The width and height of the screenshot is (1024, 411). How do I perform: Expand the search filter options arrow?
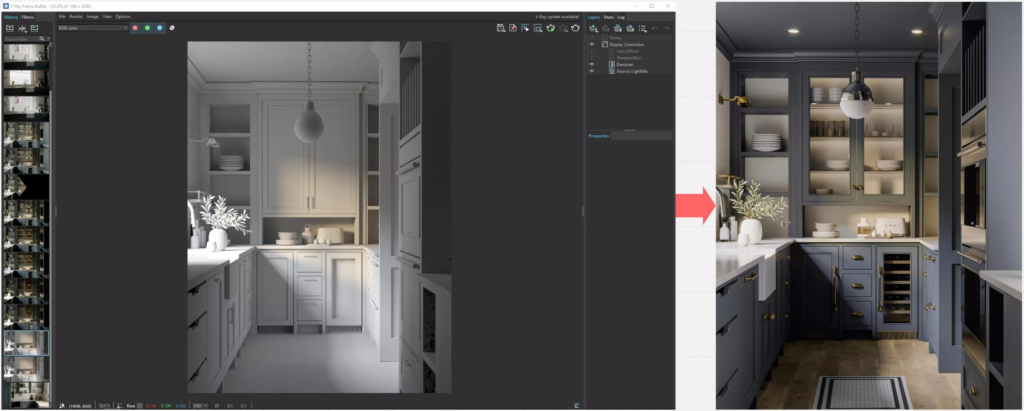coord(47,38)
